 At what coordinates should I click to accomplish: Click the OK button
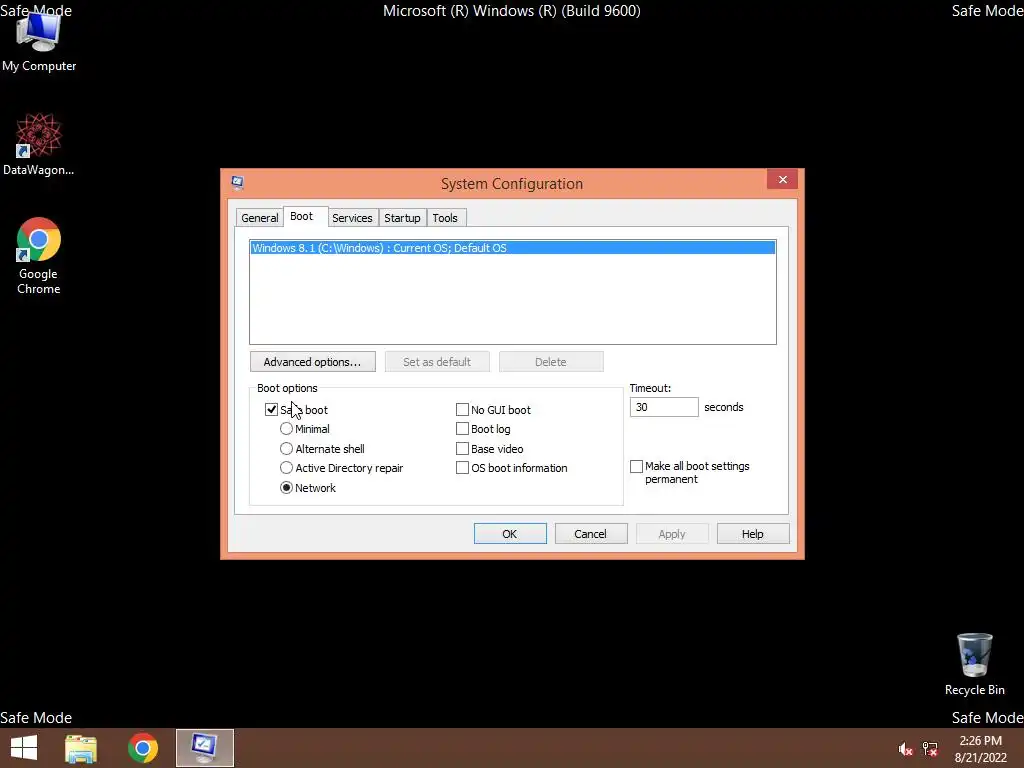tap(510, 534)
